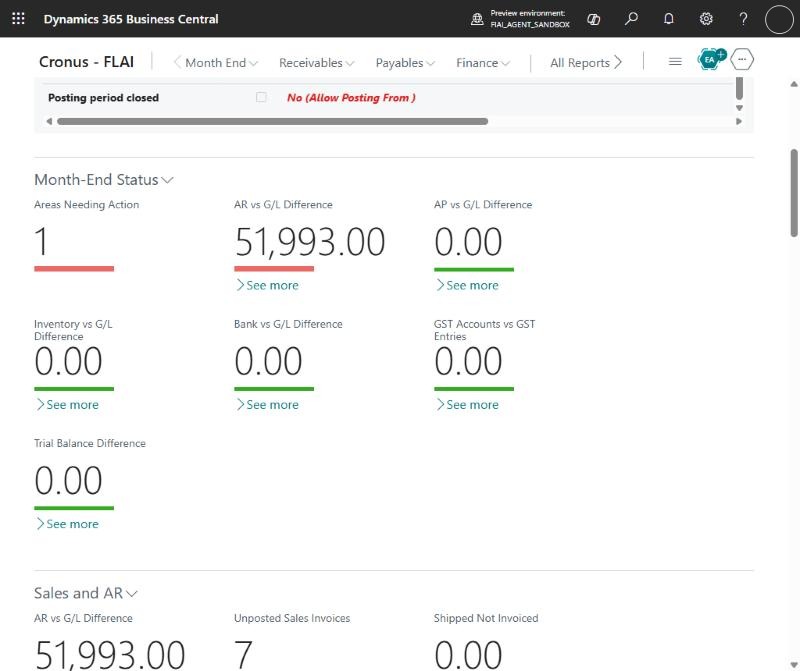Viewport: 800px width, 671px height.
Task: Click the Cronus - FLAI company name
Action: 86,62
